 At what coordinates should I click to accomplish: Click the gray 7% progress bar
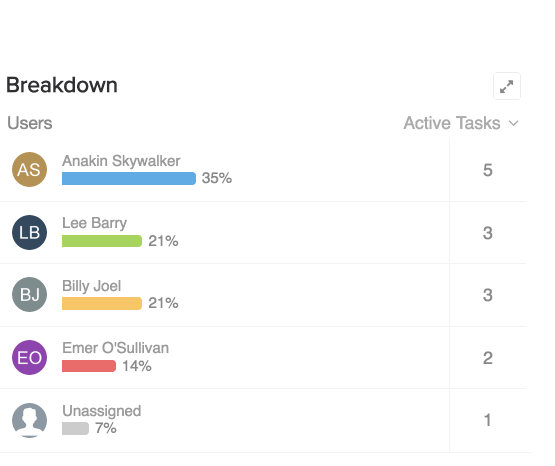(75, 428)
